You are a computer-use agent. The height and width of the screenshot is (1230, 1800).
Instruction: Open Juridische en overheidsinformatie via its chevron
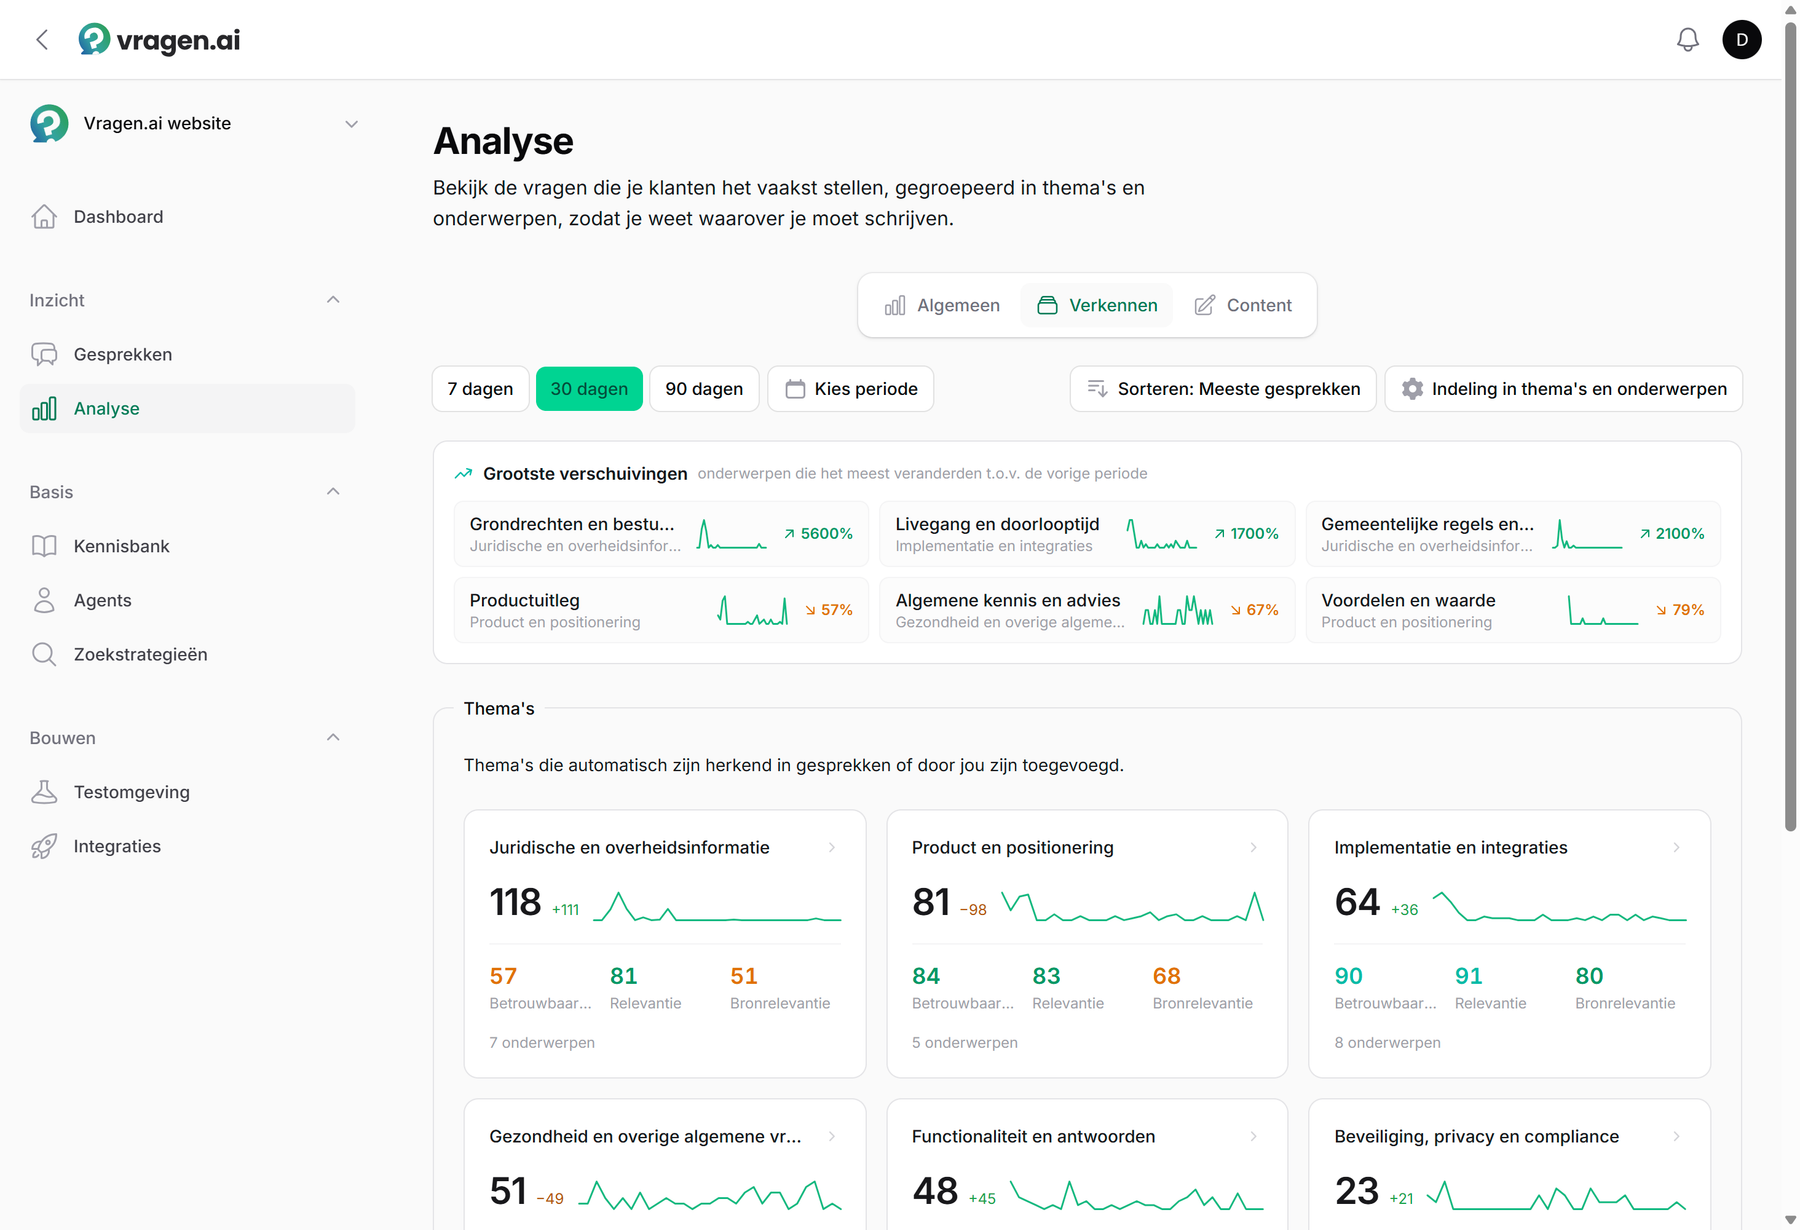point(832,848)
